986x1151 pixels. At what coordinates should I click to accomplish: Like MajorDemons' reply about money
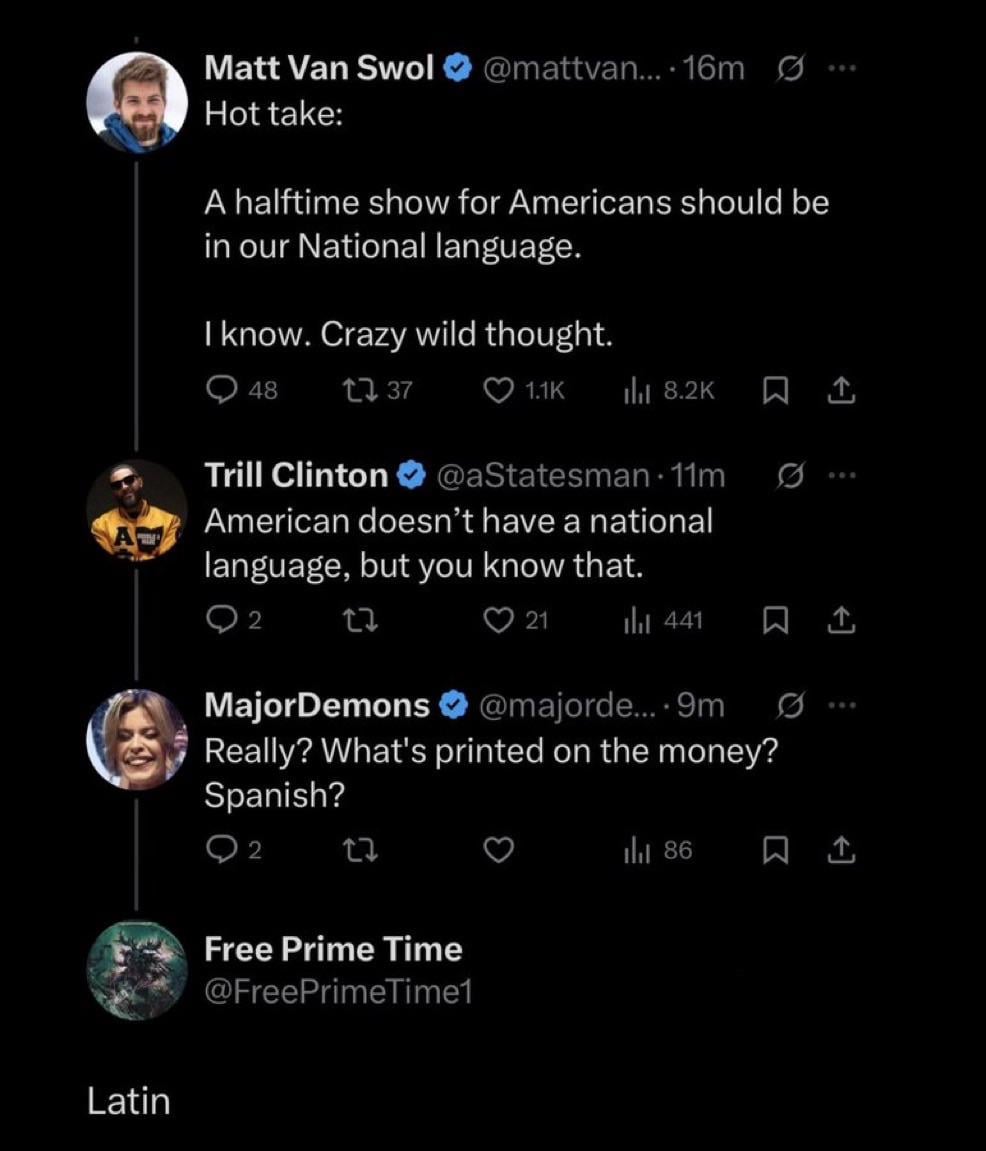pos(498,851)
